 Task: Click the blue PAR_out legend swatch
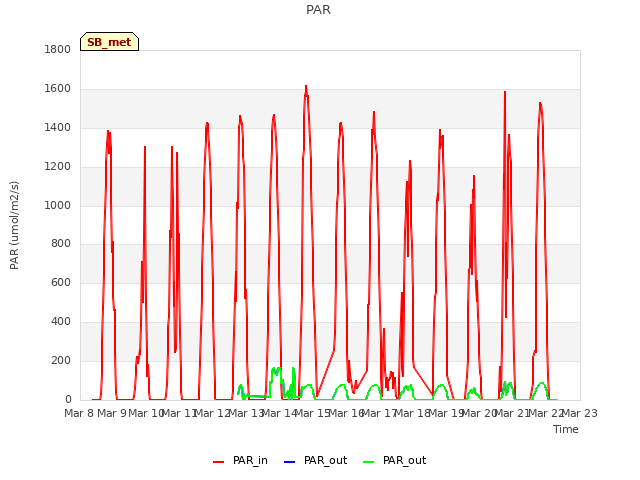click(x=289, y=462)
